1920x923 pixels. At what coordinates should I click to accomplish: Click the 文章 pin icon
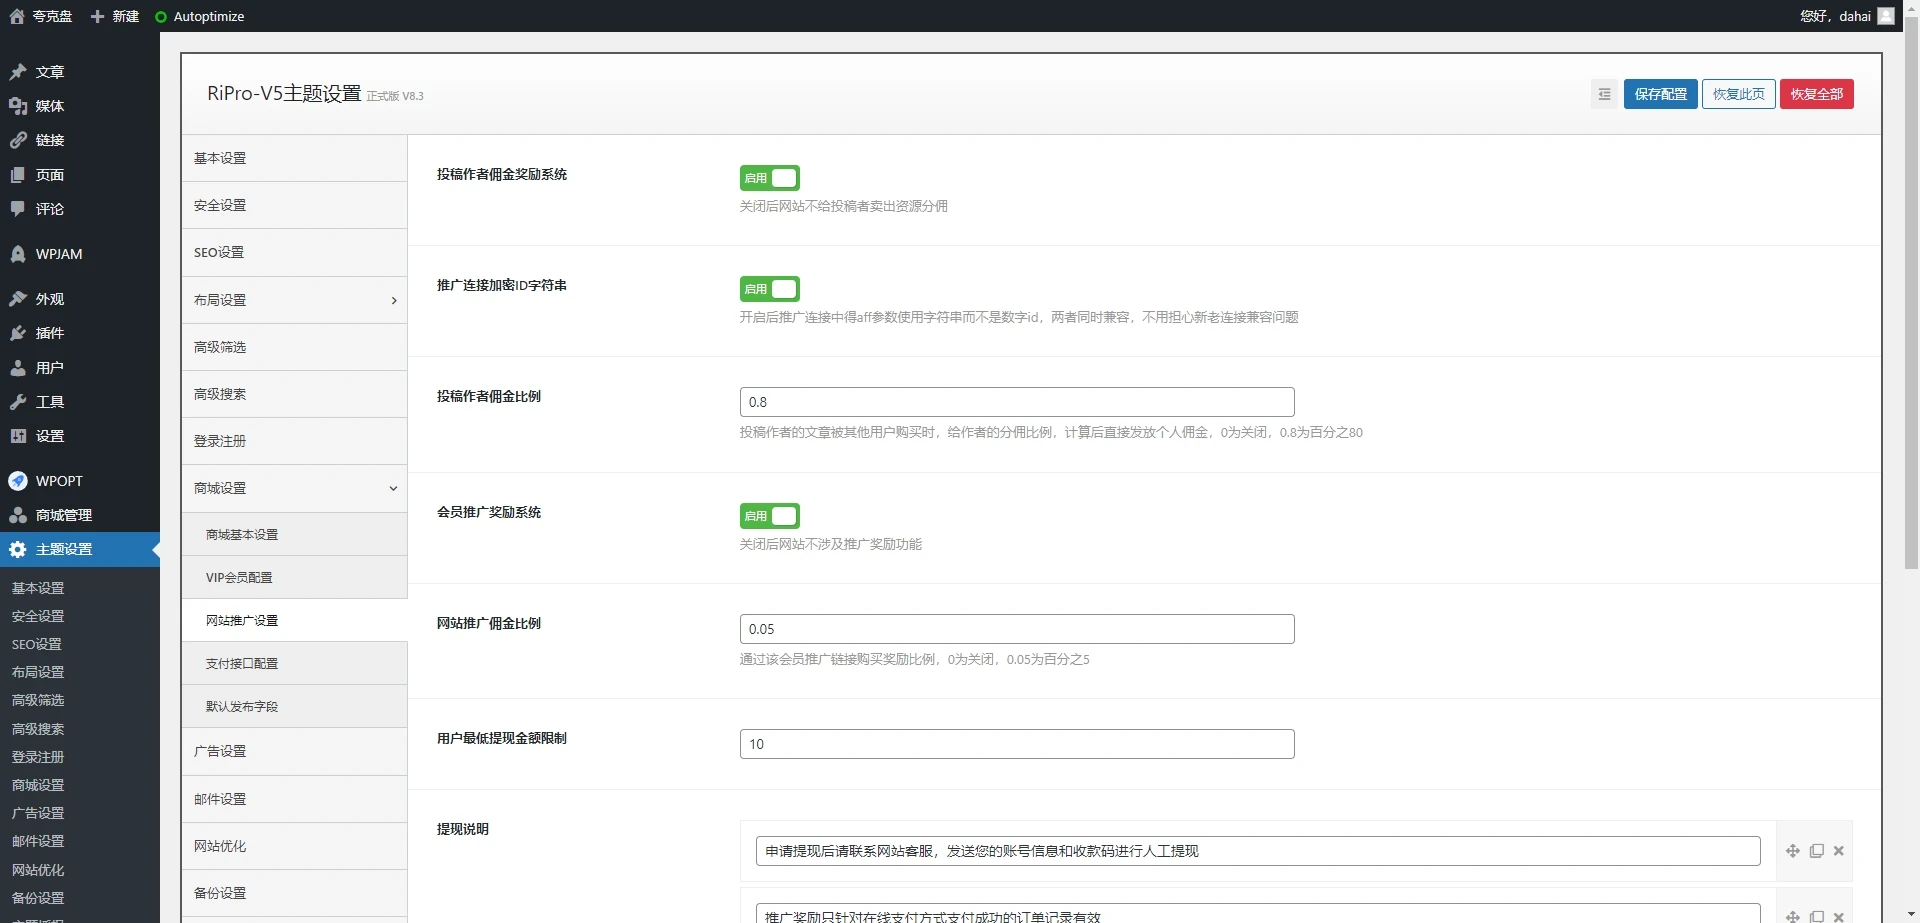(18, 72)
